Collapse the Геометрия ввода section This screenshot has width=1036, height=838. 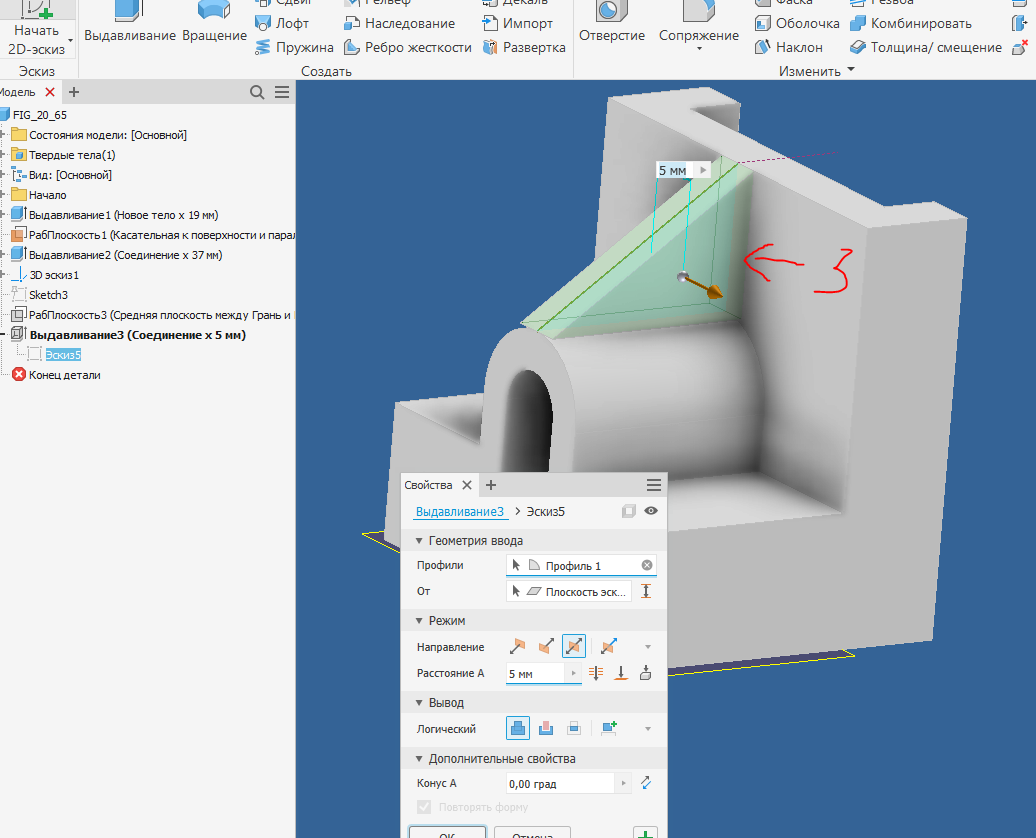[419, 540]
